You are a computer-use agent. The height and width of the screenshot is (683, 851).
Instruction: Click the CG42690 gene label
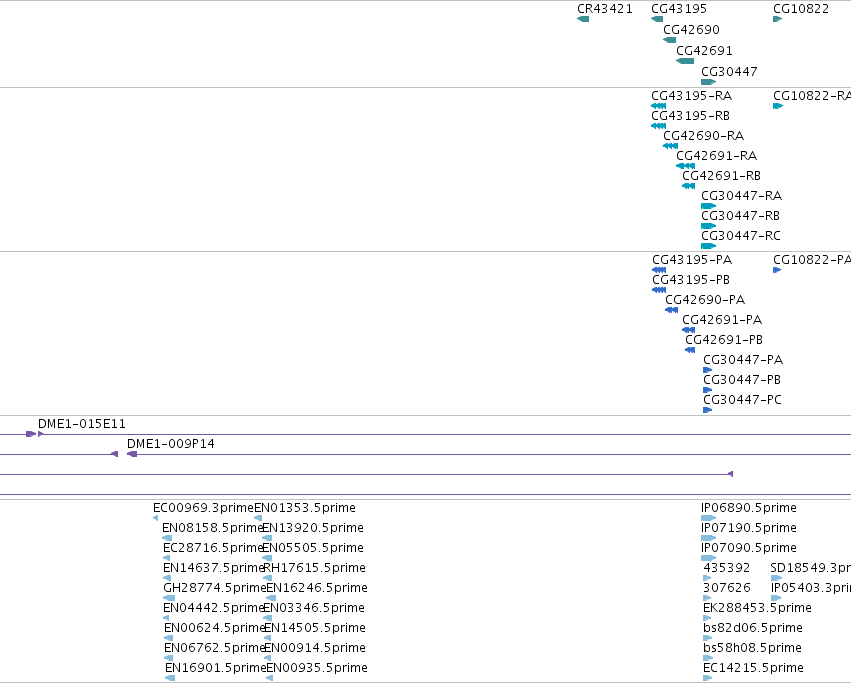(691, 30)
